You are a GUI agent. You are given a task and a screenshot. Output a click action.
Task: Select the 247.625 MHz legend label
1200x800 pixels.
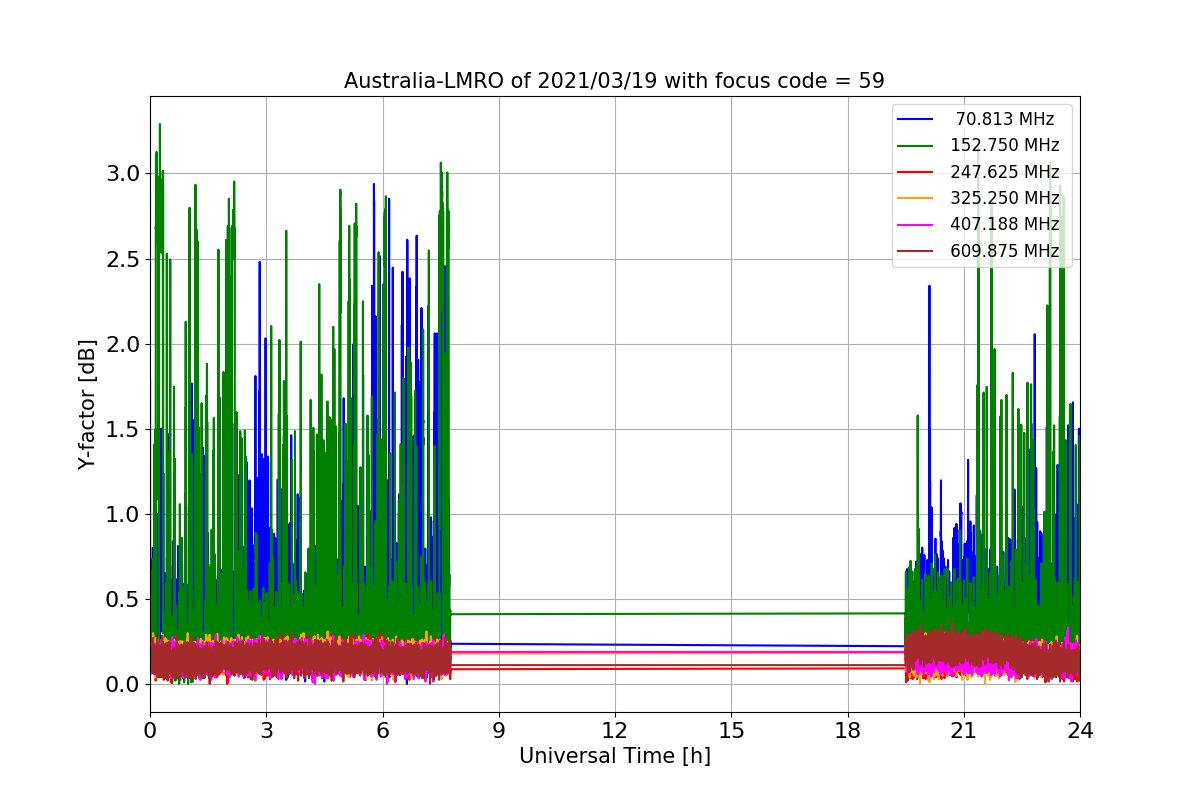[x=1004, y=172]
